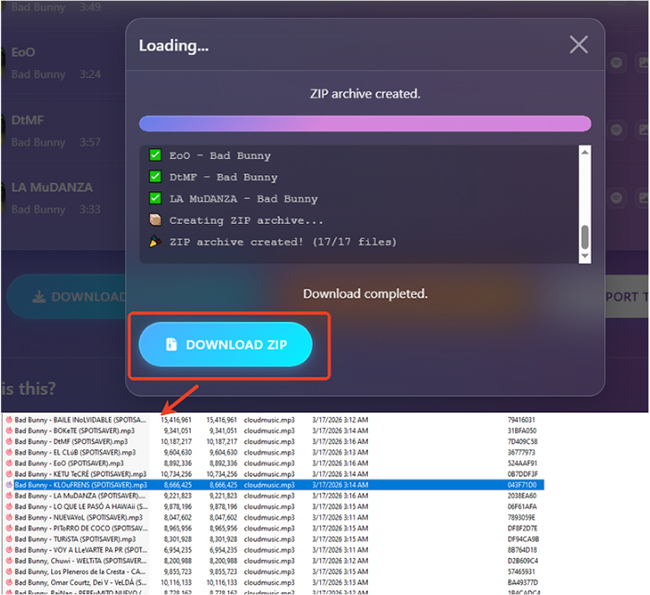
Task: Click the Spotify icon in the DtMF row behind dialog
Action: (616, 130)
